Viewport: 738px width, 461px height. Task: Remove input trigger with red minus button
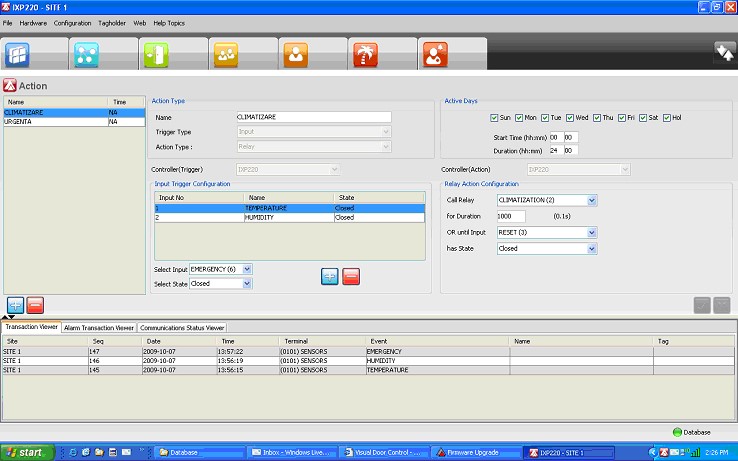(351, 276)
